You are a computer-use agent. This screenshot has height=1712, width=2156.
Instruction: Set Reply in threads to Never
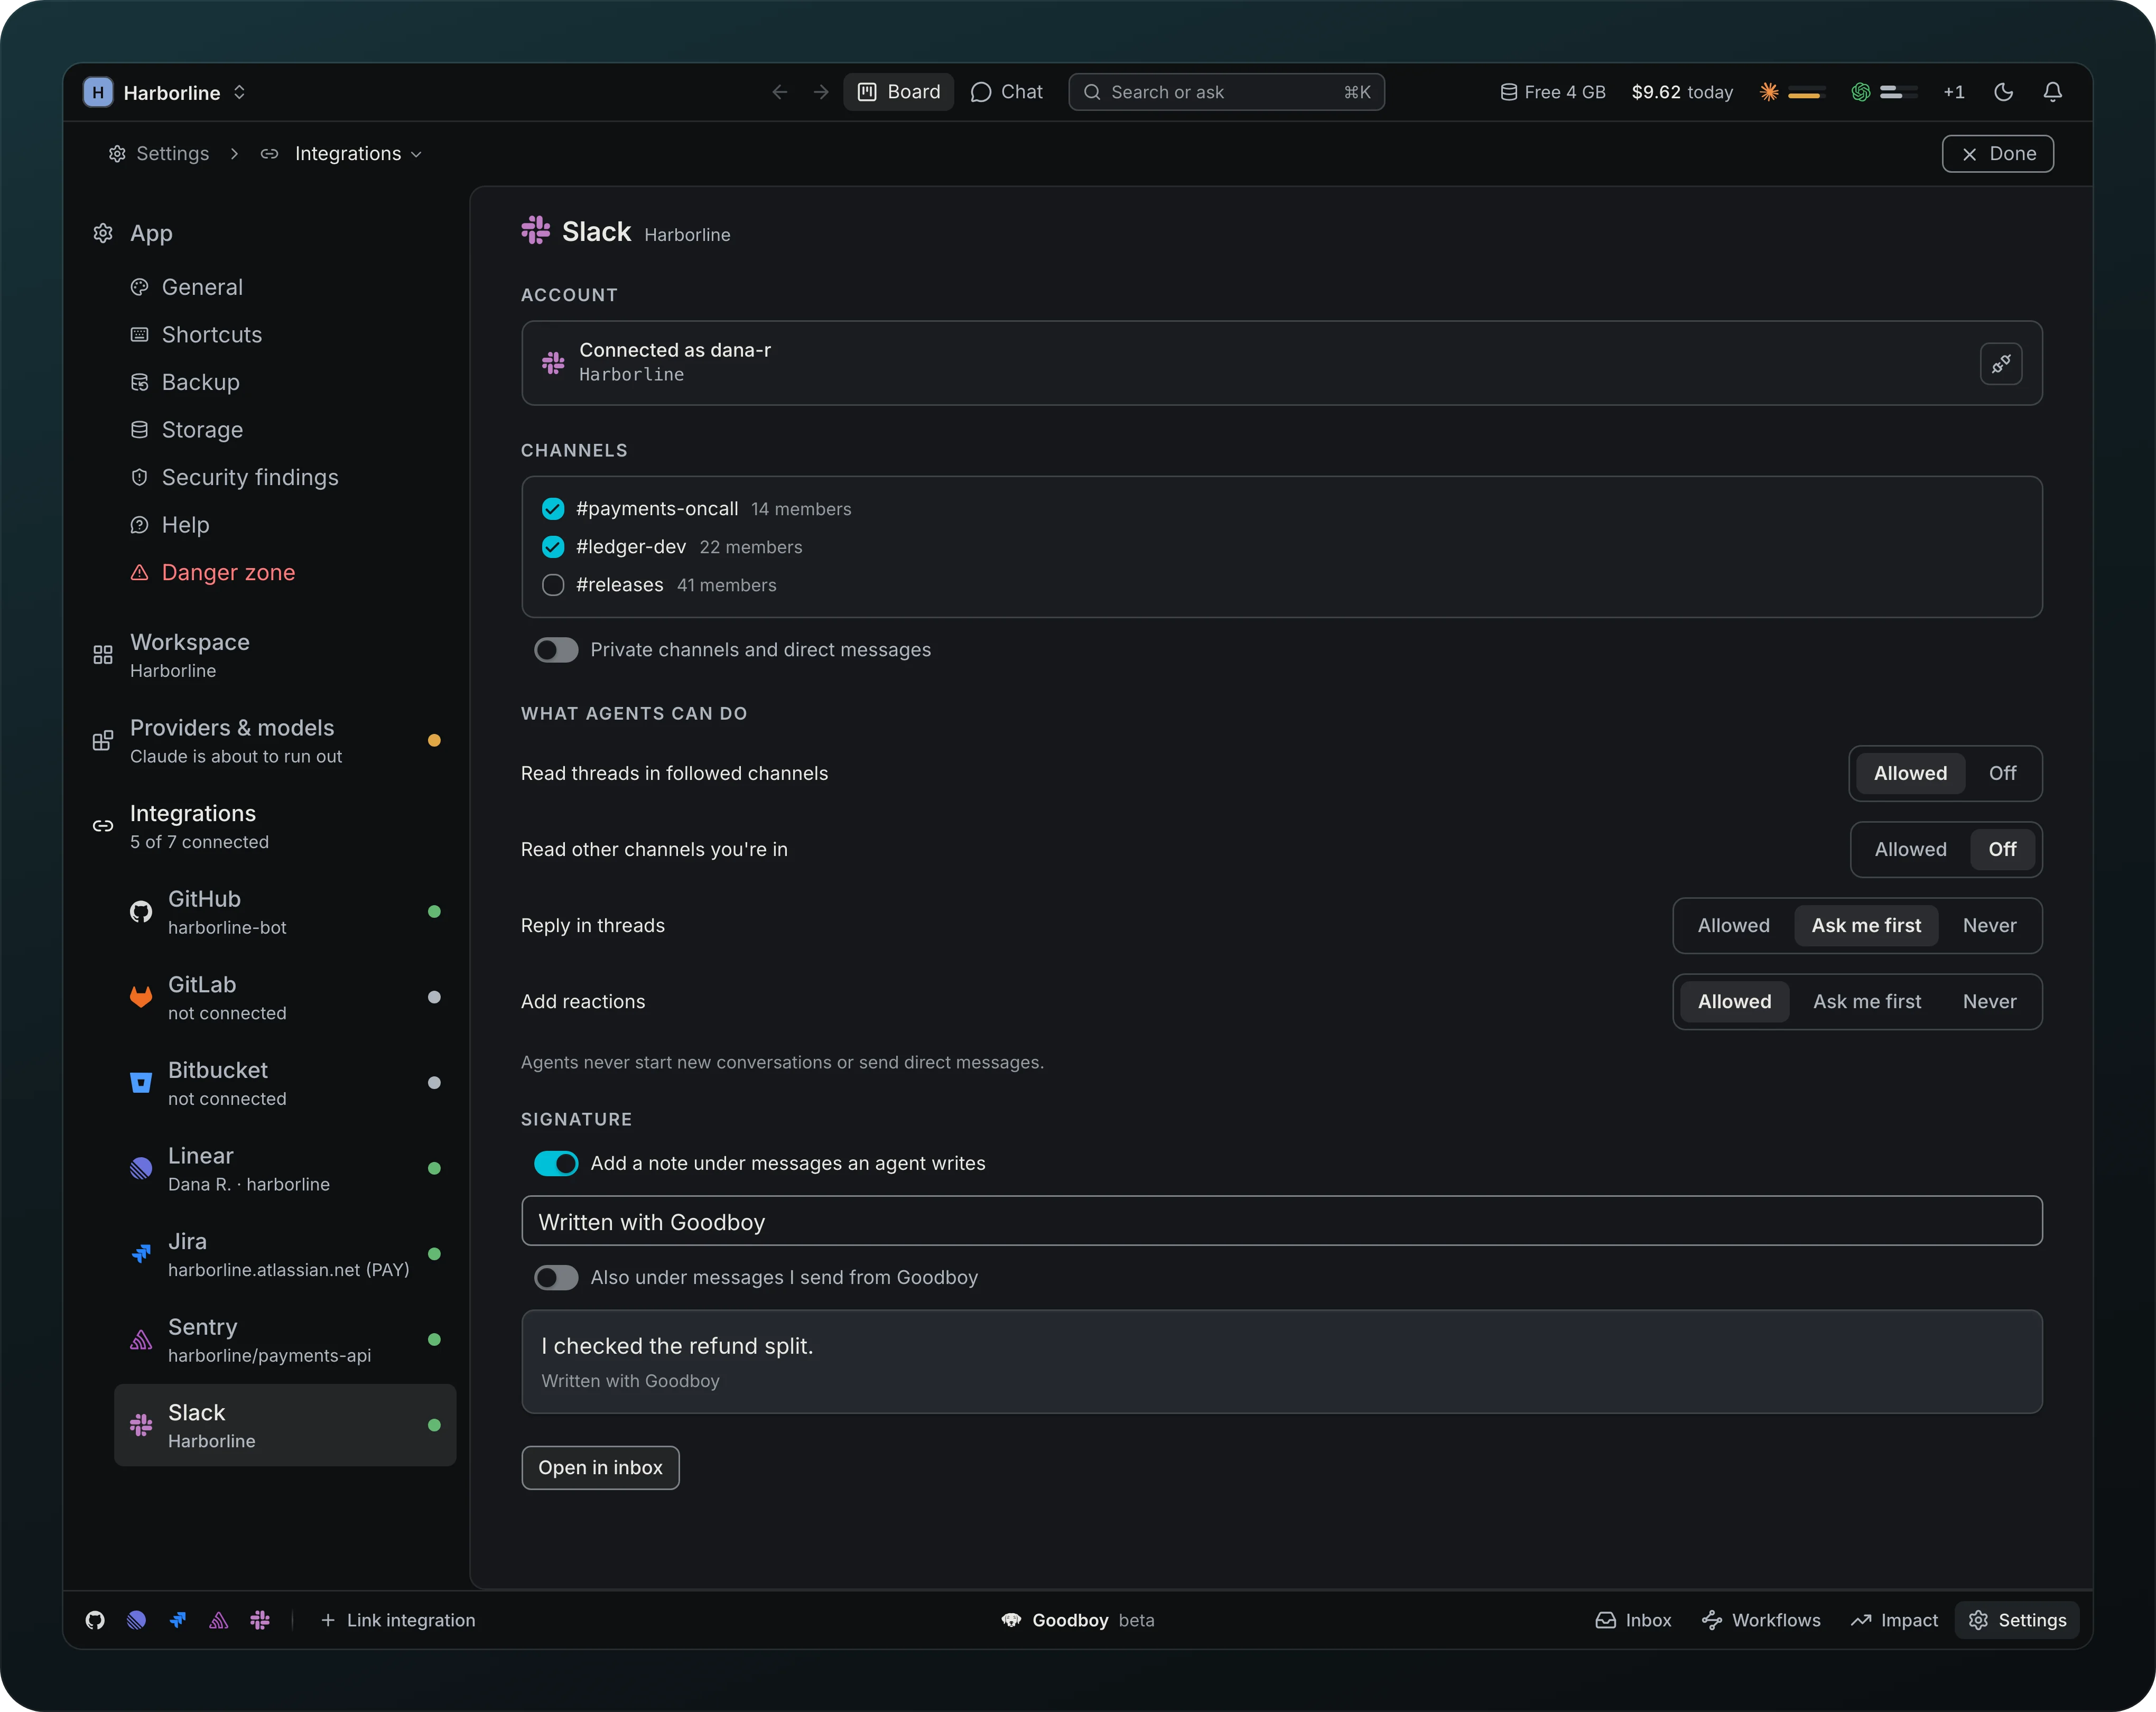pos(1989,925)
